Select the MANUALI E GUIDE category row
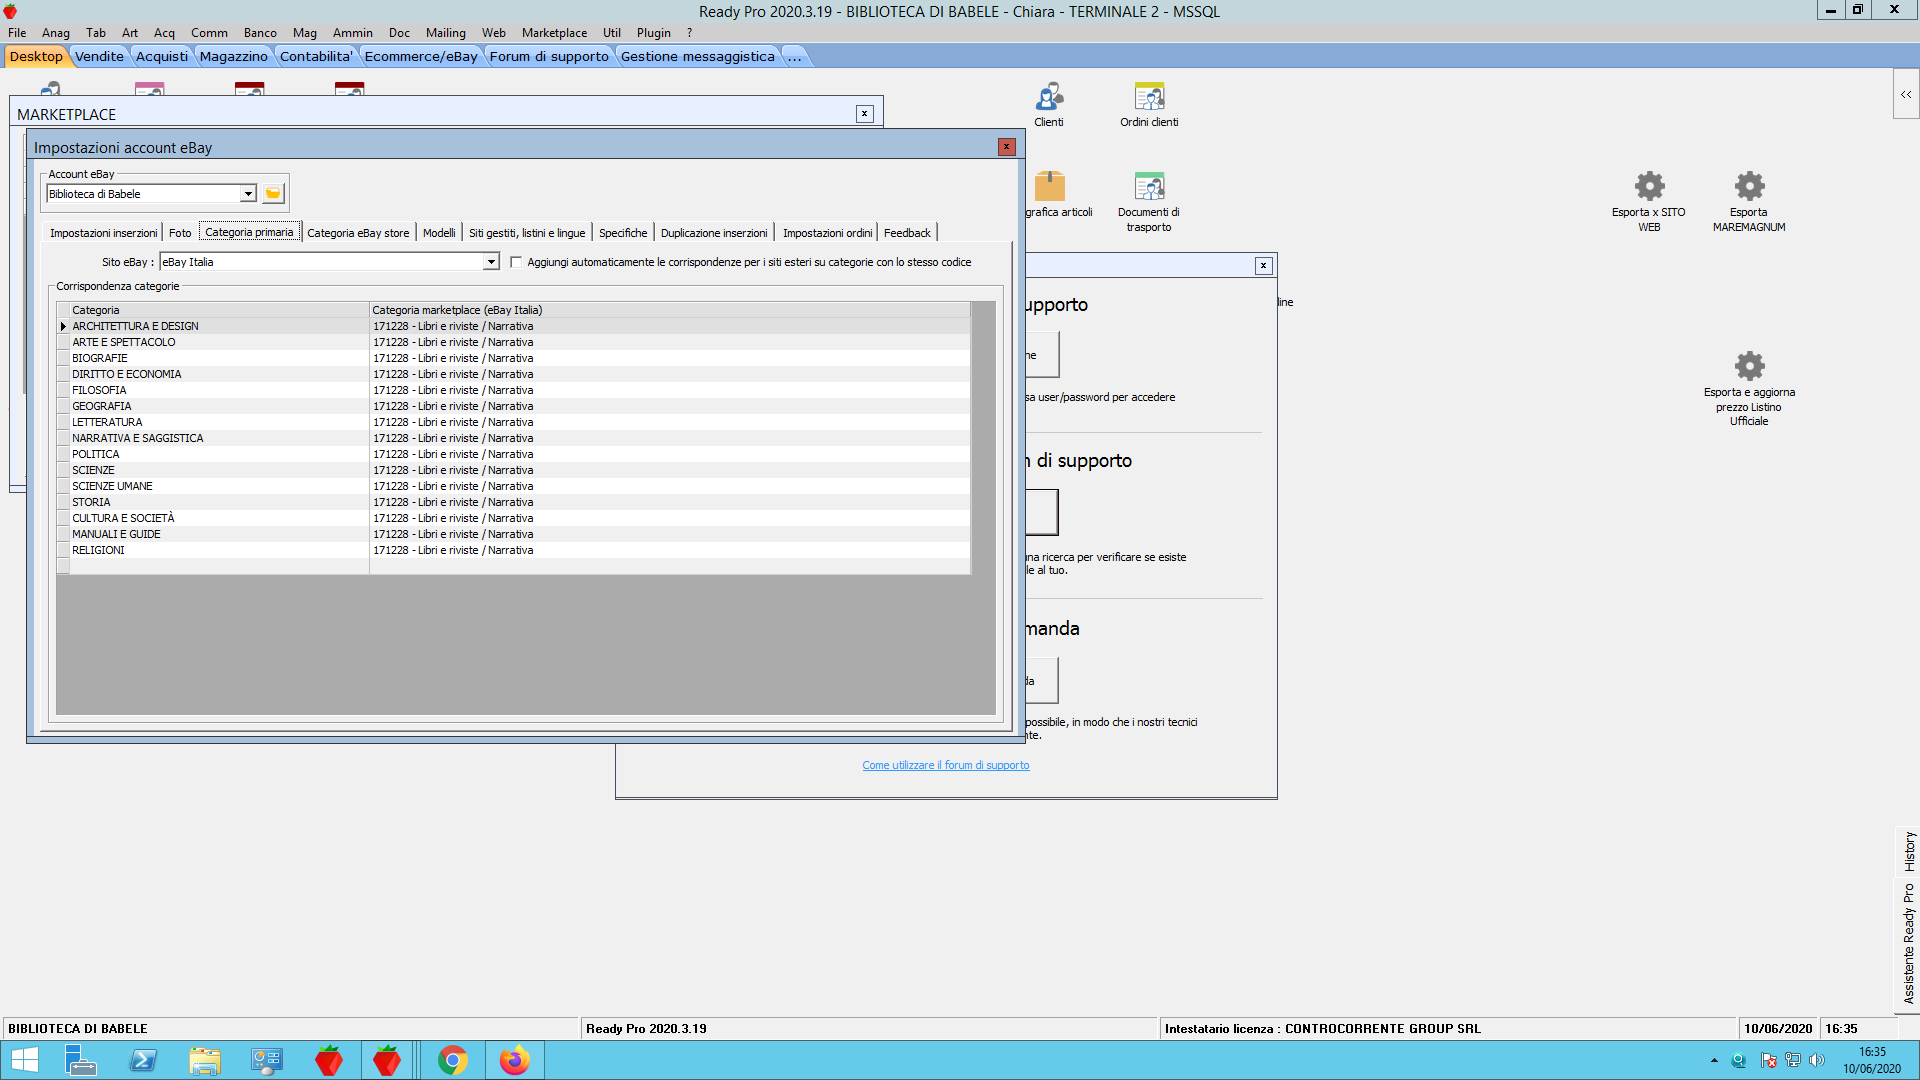The width and height of the screenshot is (1920, 1080). [x=514, y=534]
